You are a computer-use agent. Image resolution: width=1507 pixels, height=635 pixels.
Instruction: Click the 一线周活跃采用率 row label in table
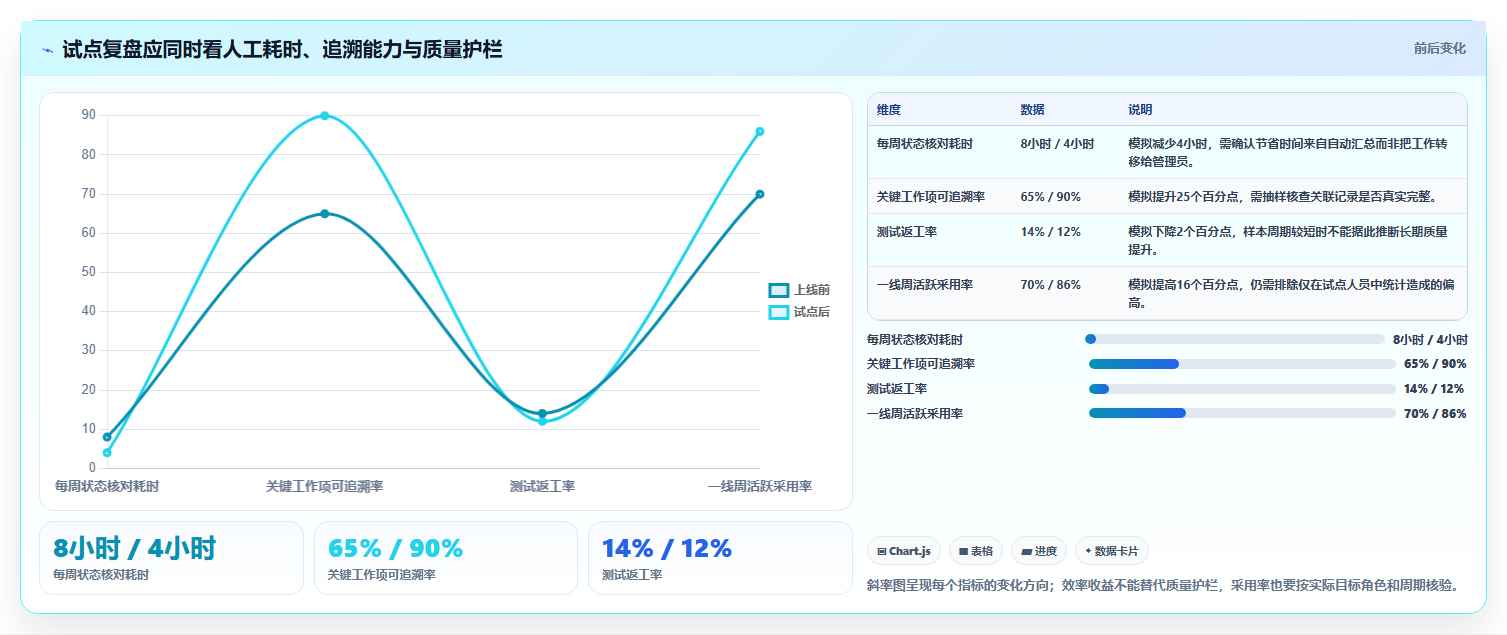926,285
